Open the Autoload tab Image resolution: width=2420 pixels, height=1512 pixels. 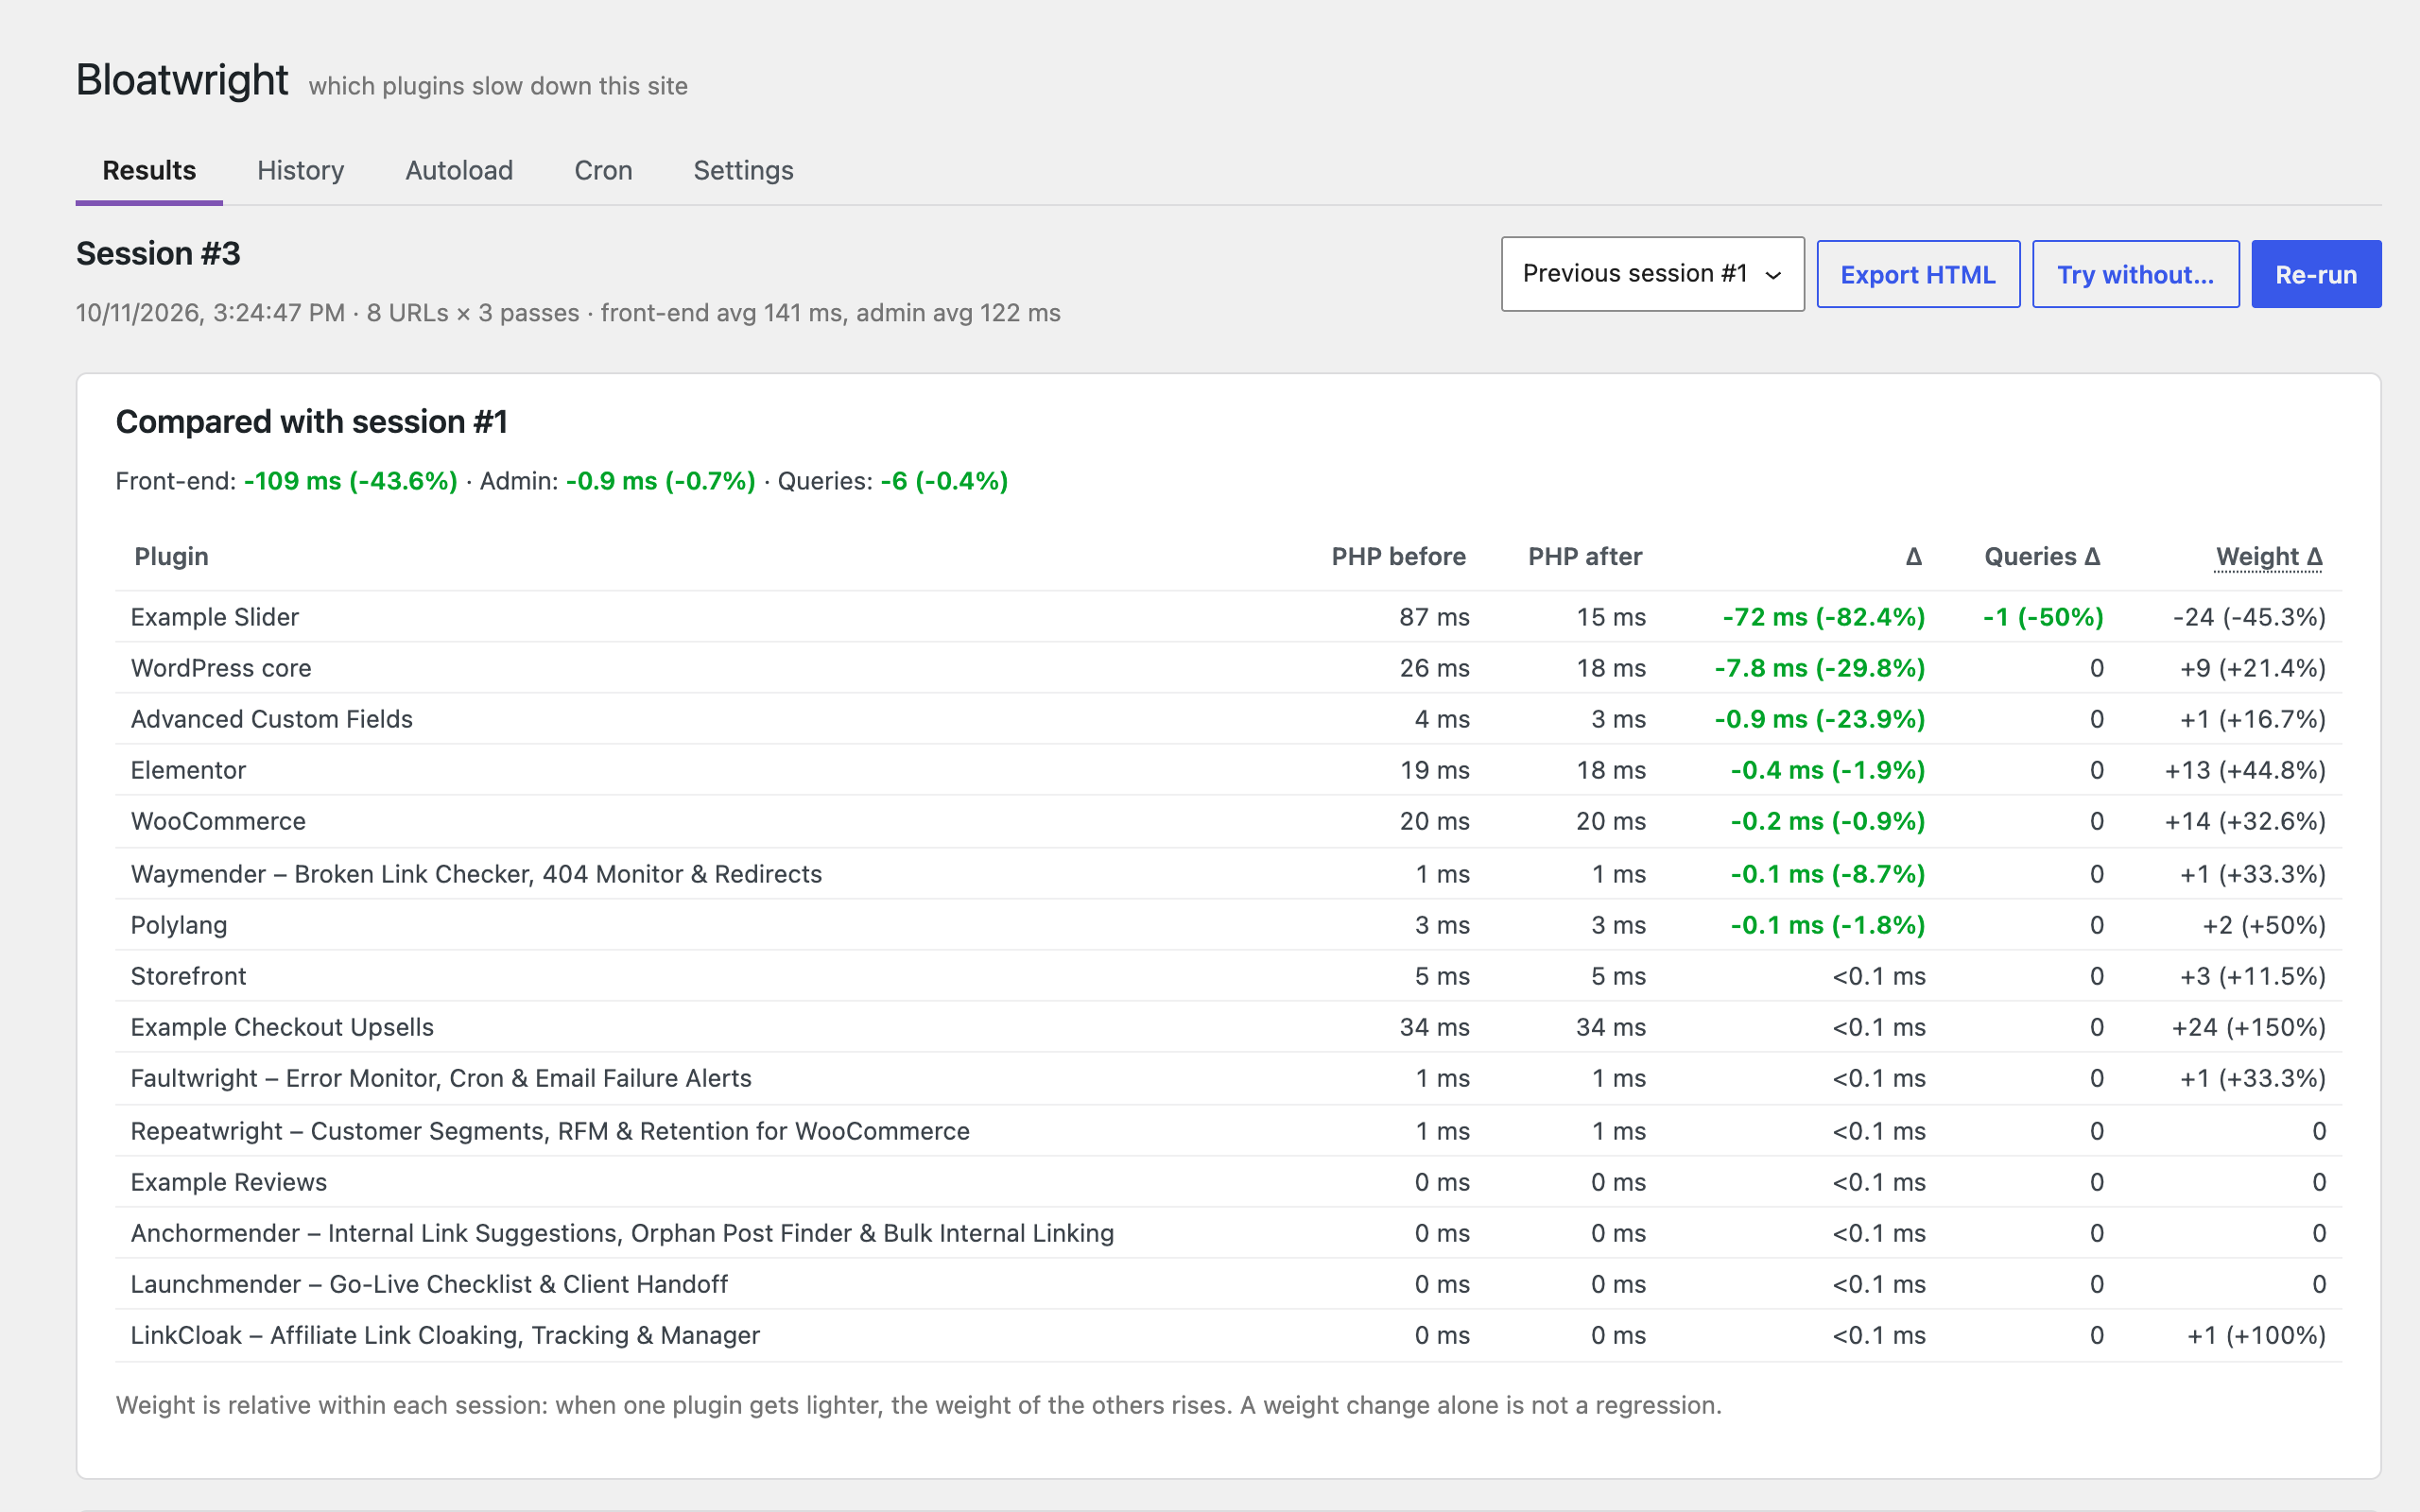(459, 170)
